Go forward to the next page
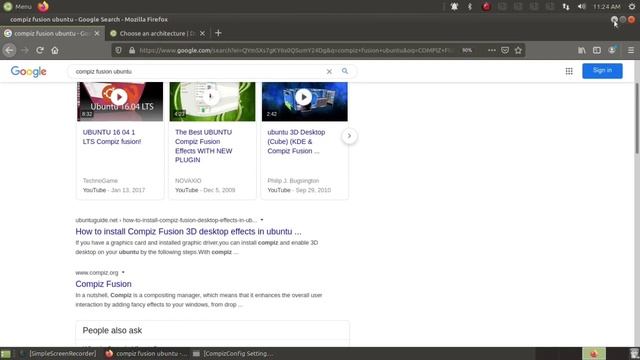Image resolution: width=640 pixels, height=360 pixels. (x=25, y=50)
